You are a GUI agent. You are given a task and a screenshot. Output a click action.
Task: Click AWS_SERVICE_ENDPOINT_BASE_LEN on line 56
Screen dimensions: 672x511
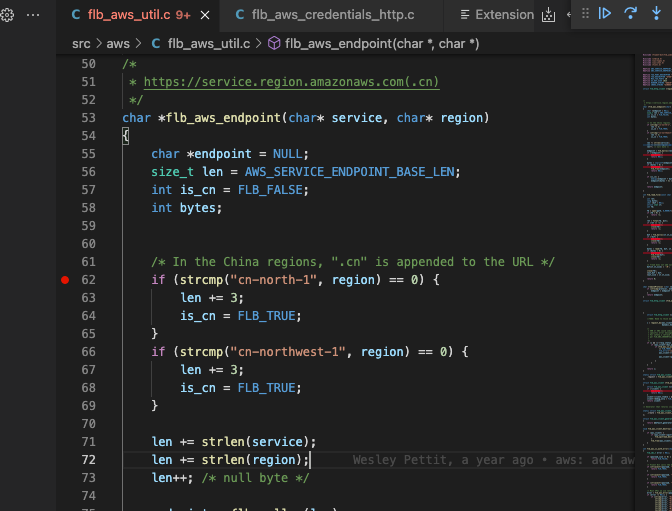[349, 172]
